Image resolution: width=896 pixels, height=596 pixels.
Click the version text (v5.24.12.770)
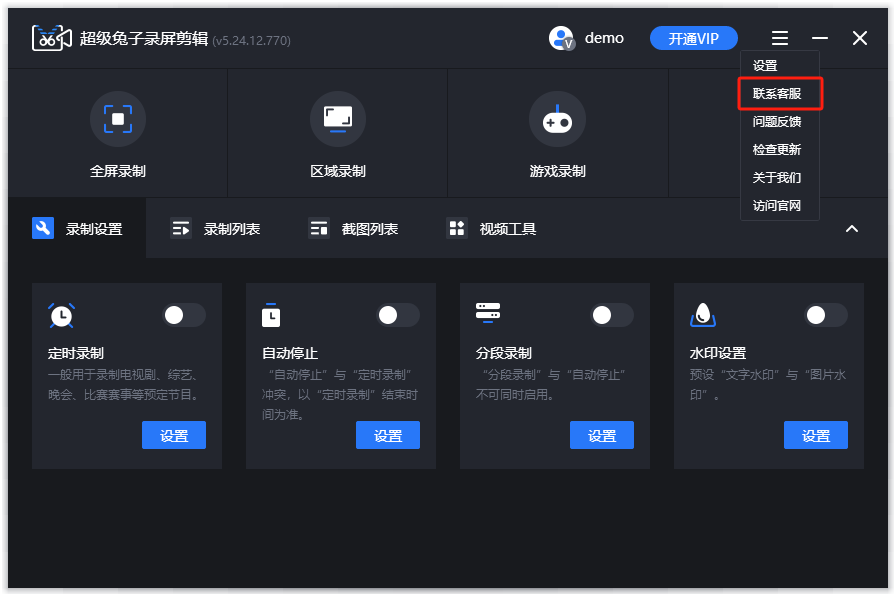(251, 41)
